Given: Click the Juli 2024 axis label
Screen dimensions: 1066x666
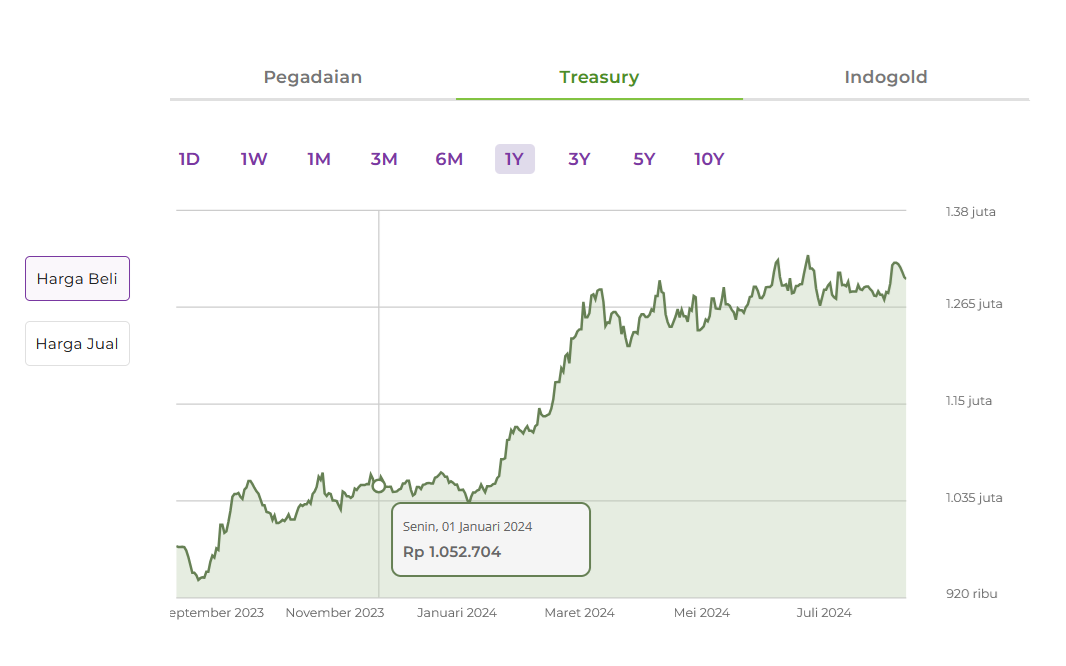Looking at the screenshot, I should coord(824,612).
